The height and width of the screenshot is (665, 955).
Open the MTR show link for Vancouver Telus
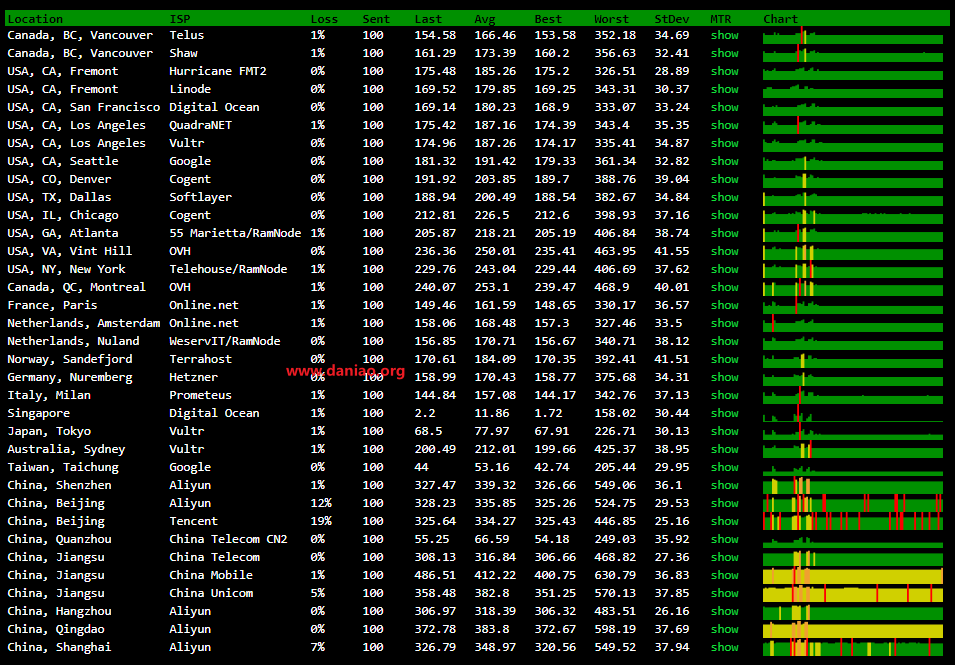click(x=724, y=35)
